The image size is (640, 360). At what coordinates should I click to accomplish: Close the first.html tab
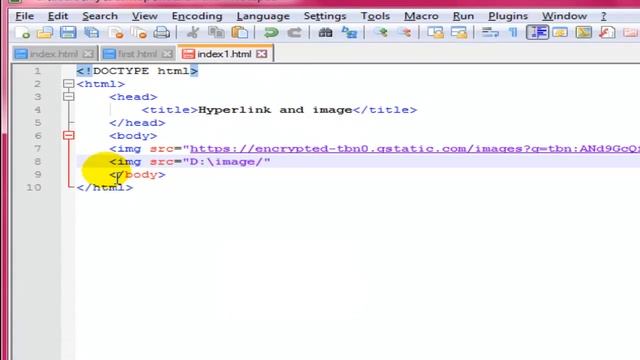[x=167, y=53]
